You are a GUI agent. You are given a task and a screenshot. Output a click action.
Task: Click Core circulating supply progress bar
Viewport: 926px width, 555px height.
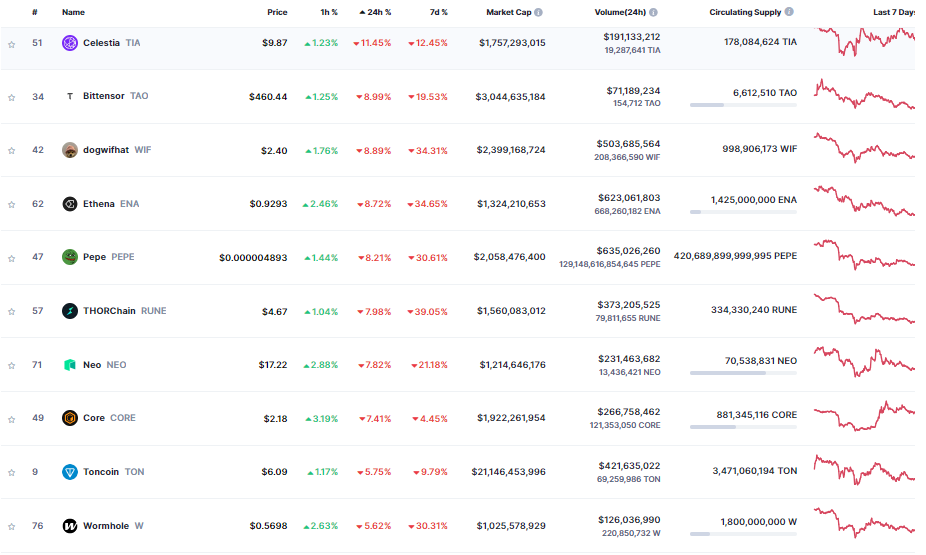click(744, 427)
